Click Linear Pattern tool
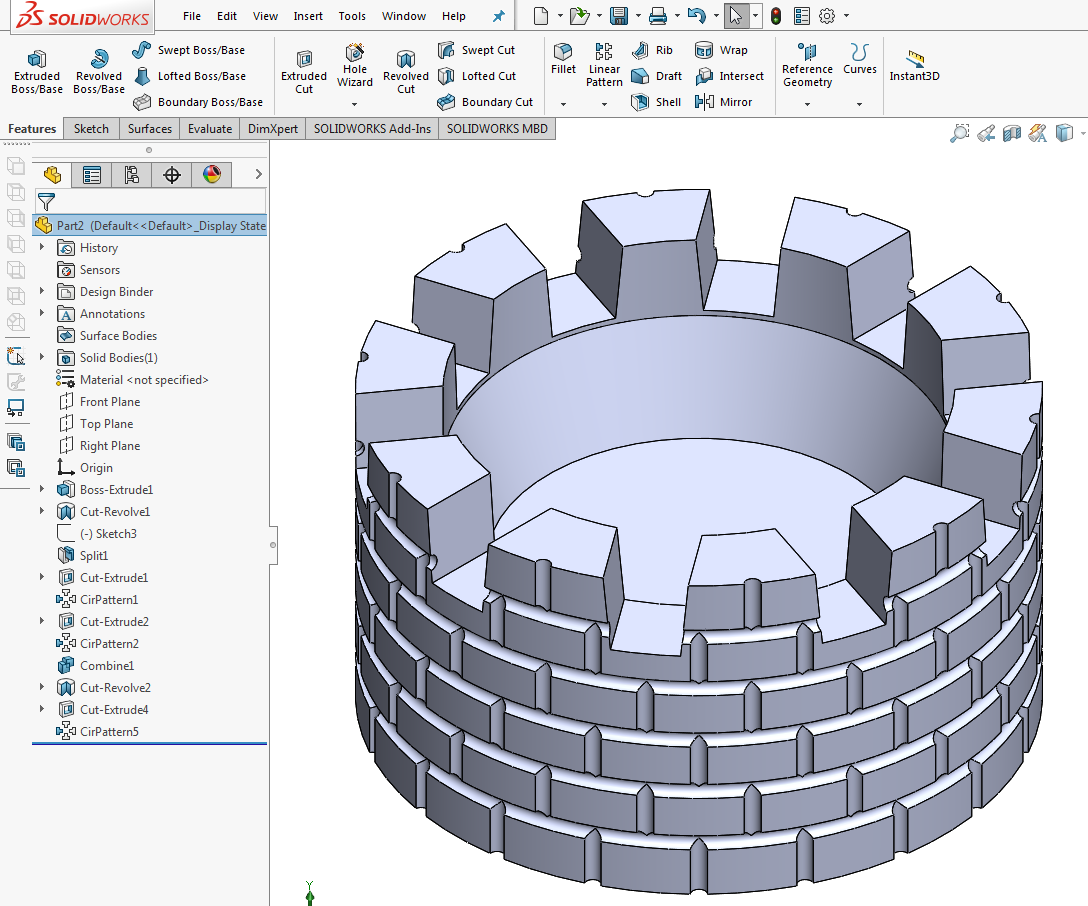Screen dimensions: 1088x906 tap(604, 65)
